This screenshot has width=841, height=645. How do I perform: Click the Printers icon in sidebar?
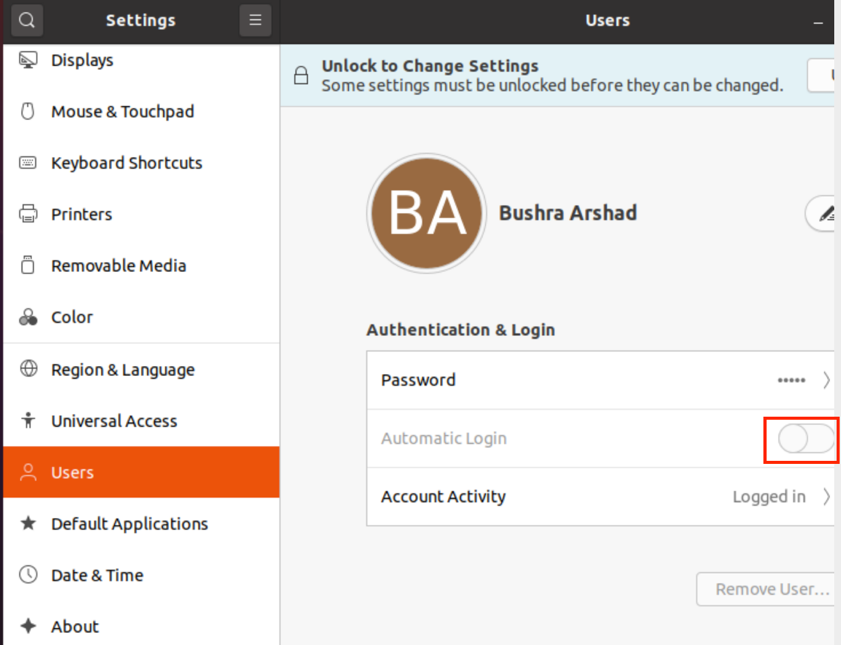(x=29, y=214)
